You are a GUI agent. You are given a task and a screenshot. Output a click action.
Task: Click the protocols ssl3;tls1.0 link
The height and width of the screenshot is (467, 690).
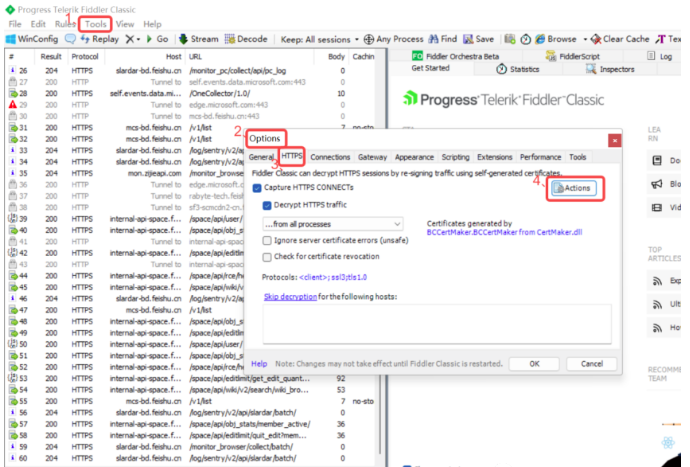(x=333, y=277)
